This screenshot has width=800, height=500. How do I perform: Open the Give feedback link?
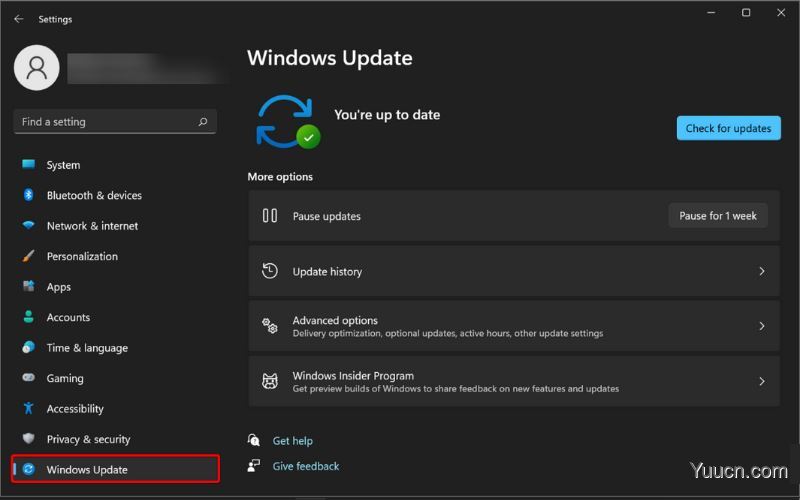click(x=306, y=466)
